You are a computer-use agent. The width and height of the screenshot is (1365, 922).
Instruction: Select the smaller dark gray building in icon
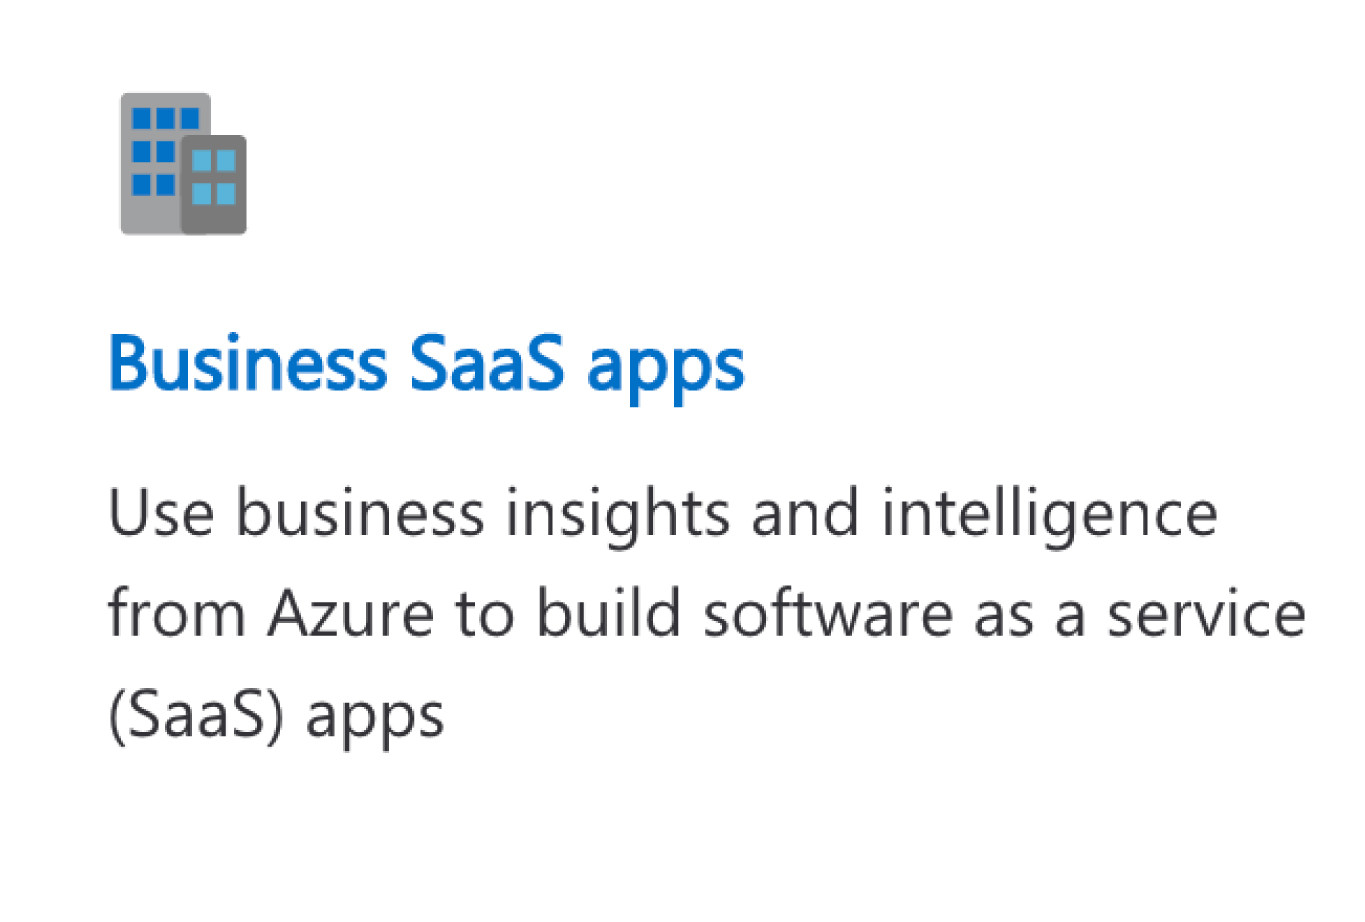[x=214, y=185]
